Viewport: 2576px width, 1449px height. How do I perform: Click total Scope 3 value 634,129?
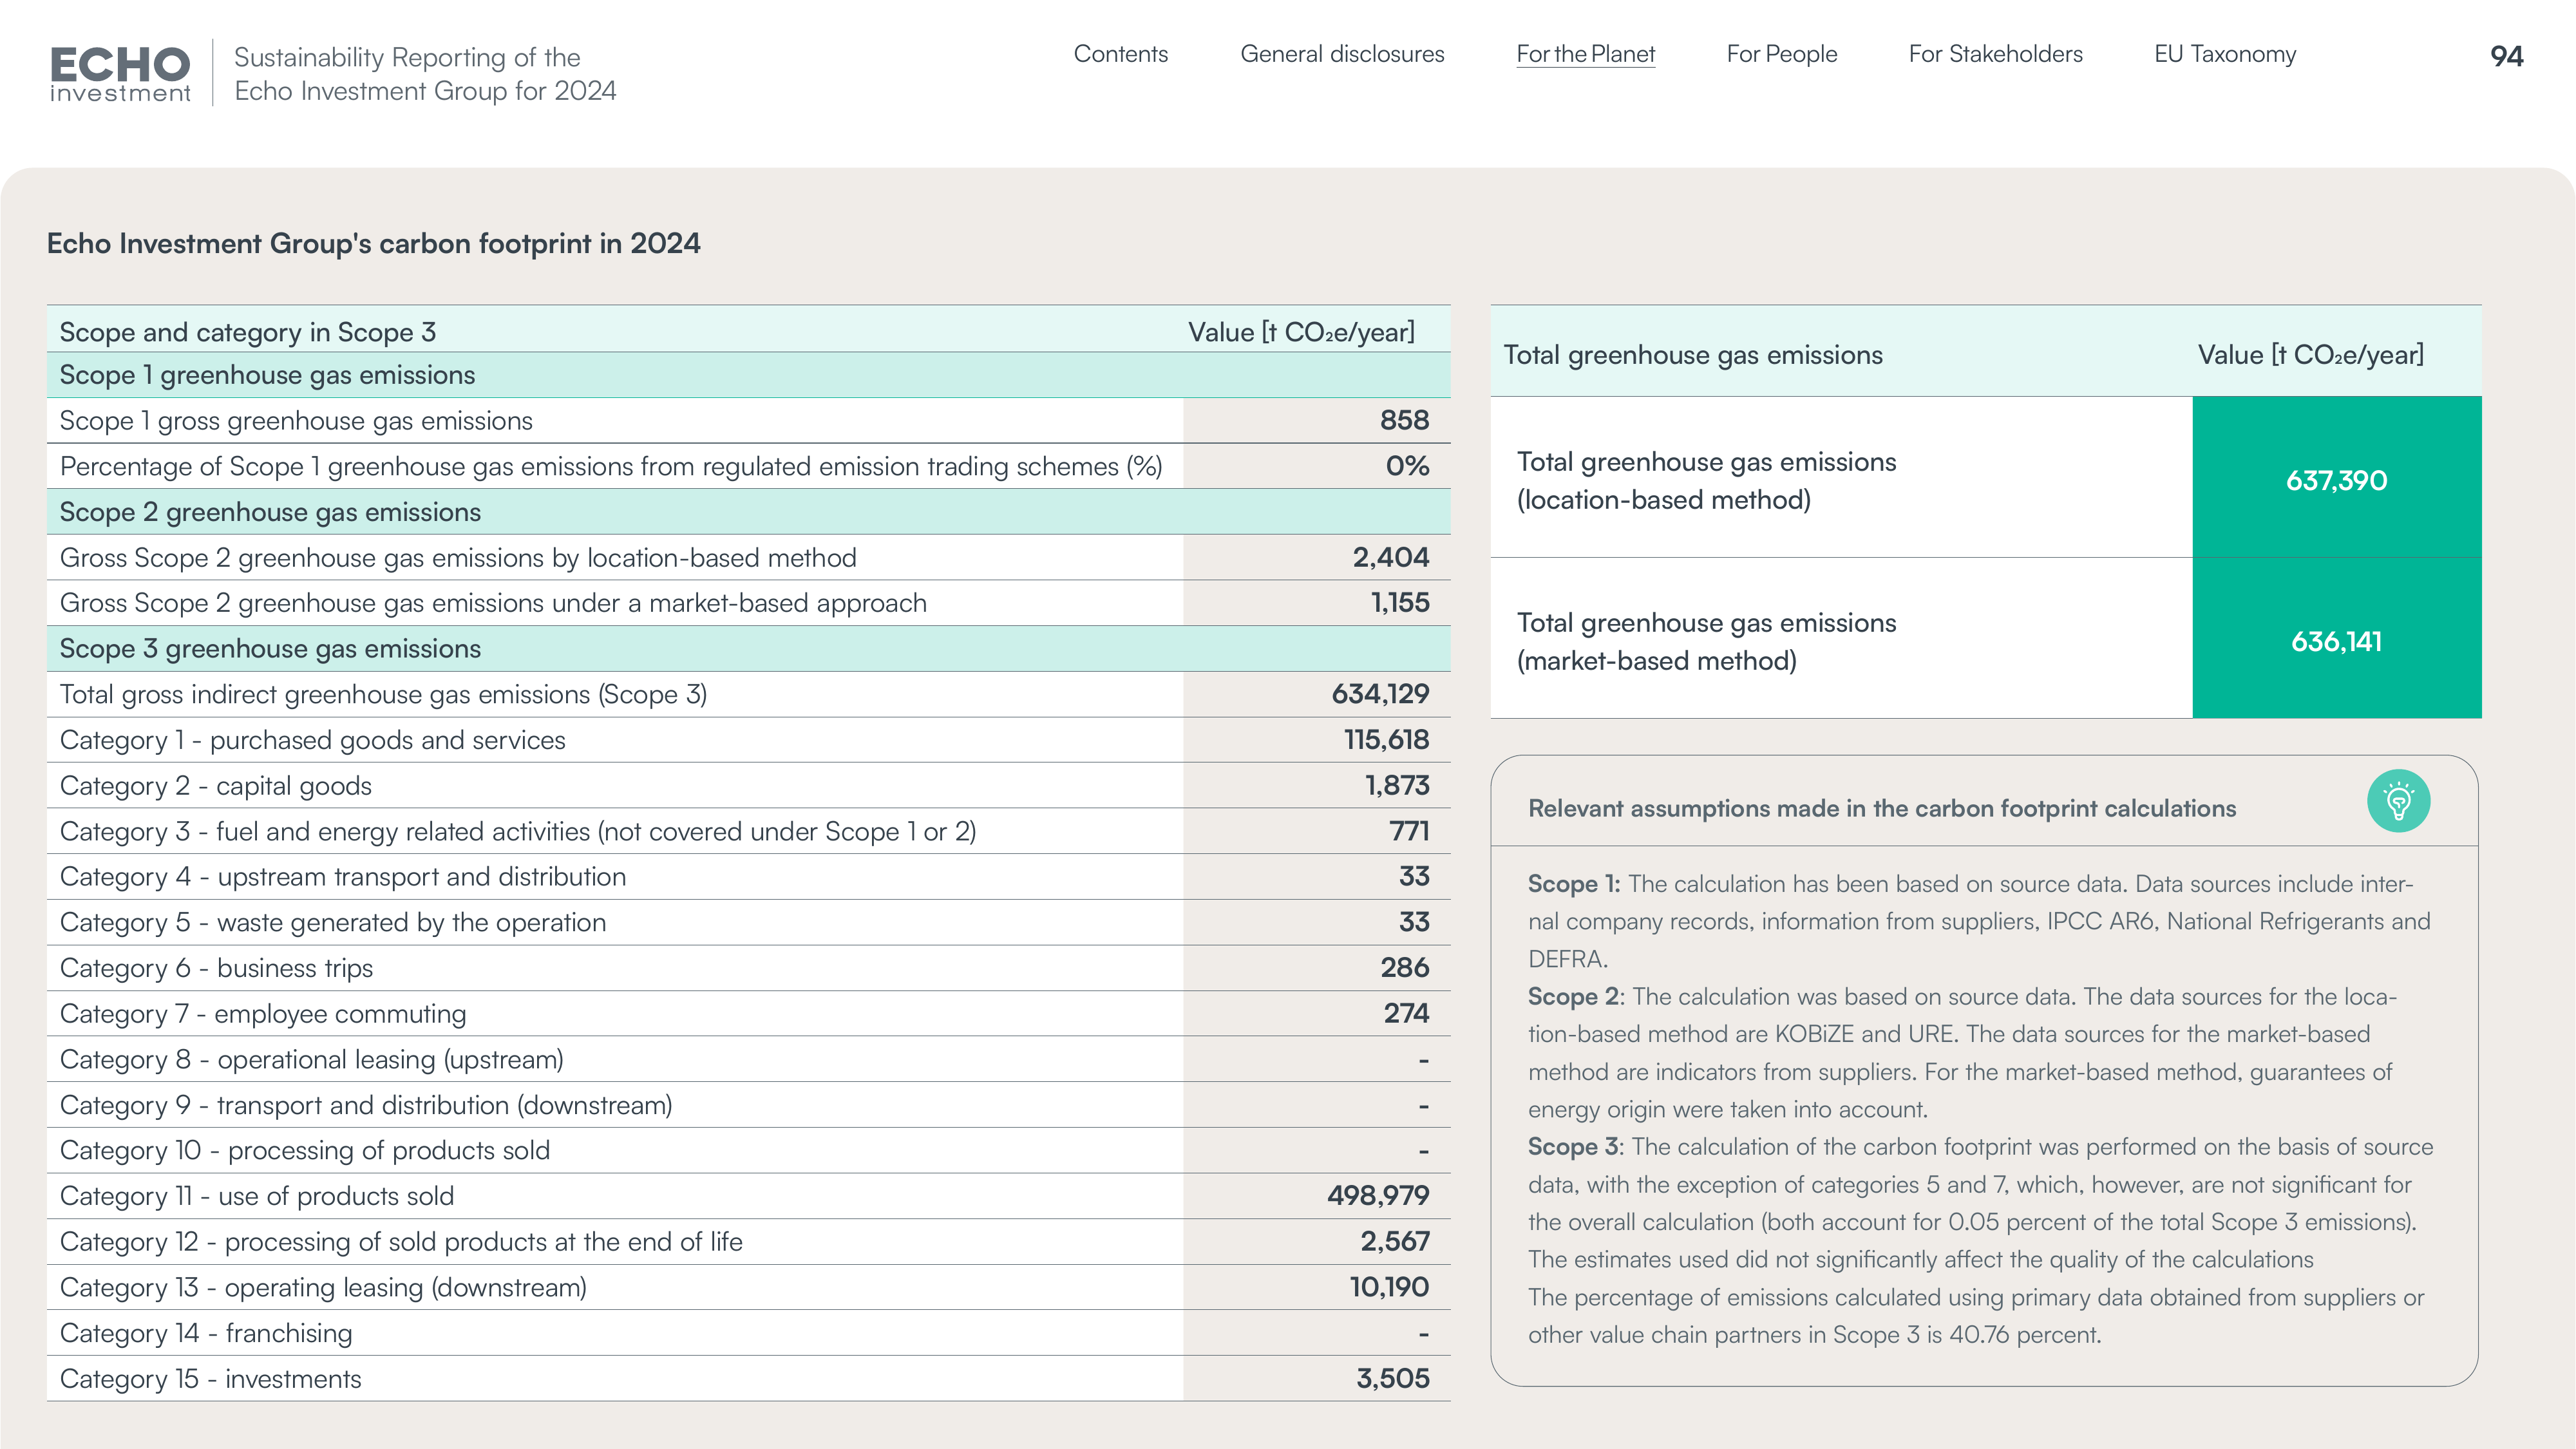(x=1380, y=694)
